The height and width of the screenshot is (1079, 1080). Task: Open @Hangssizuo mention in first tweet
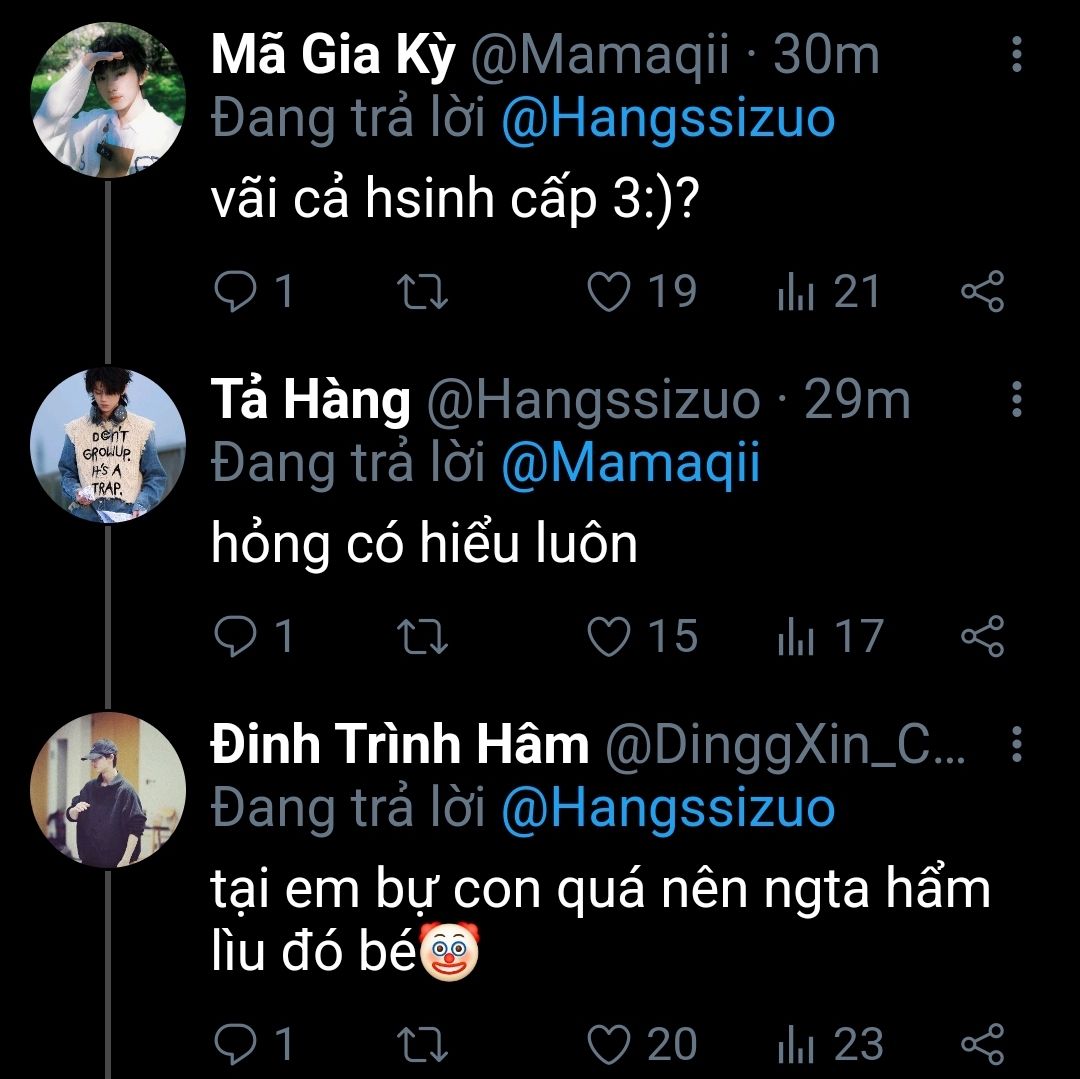667,119
